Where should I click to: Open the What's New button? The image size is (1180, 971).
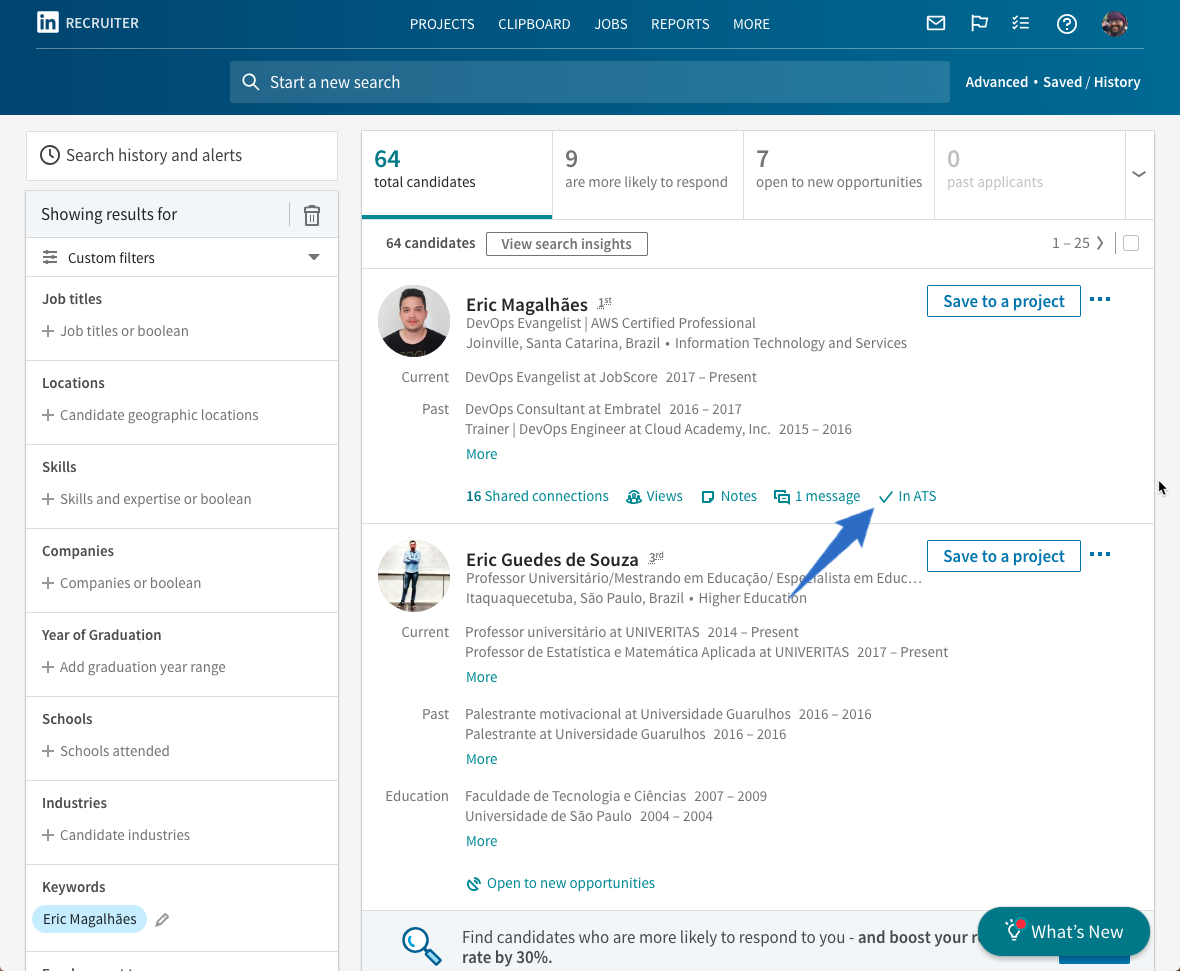1063,932
